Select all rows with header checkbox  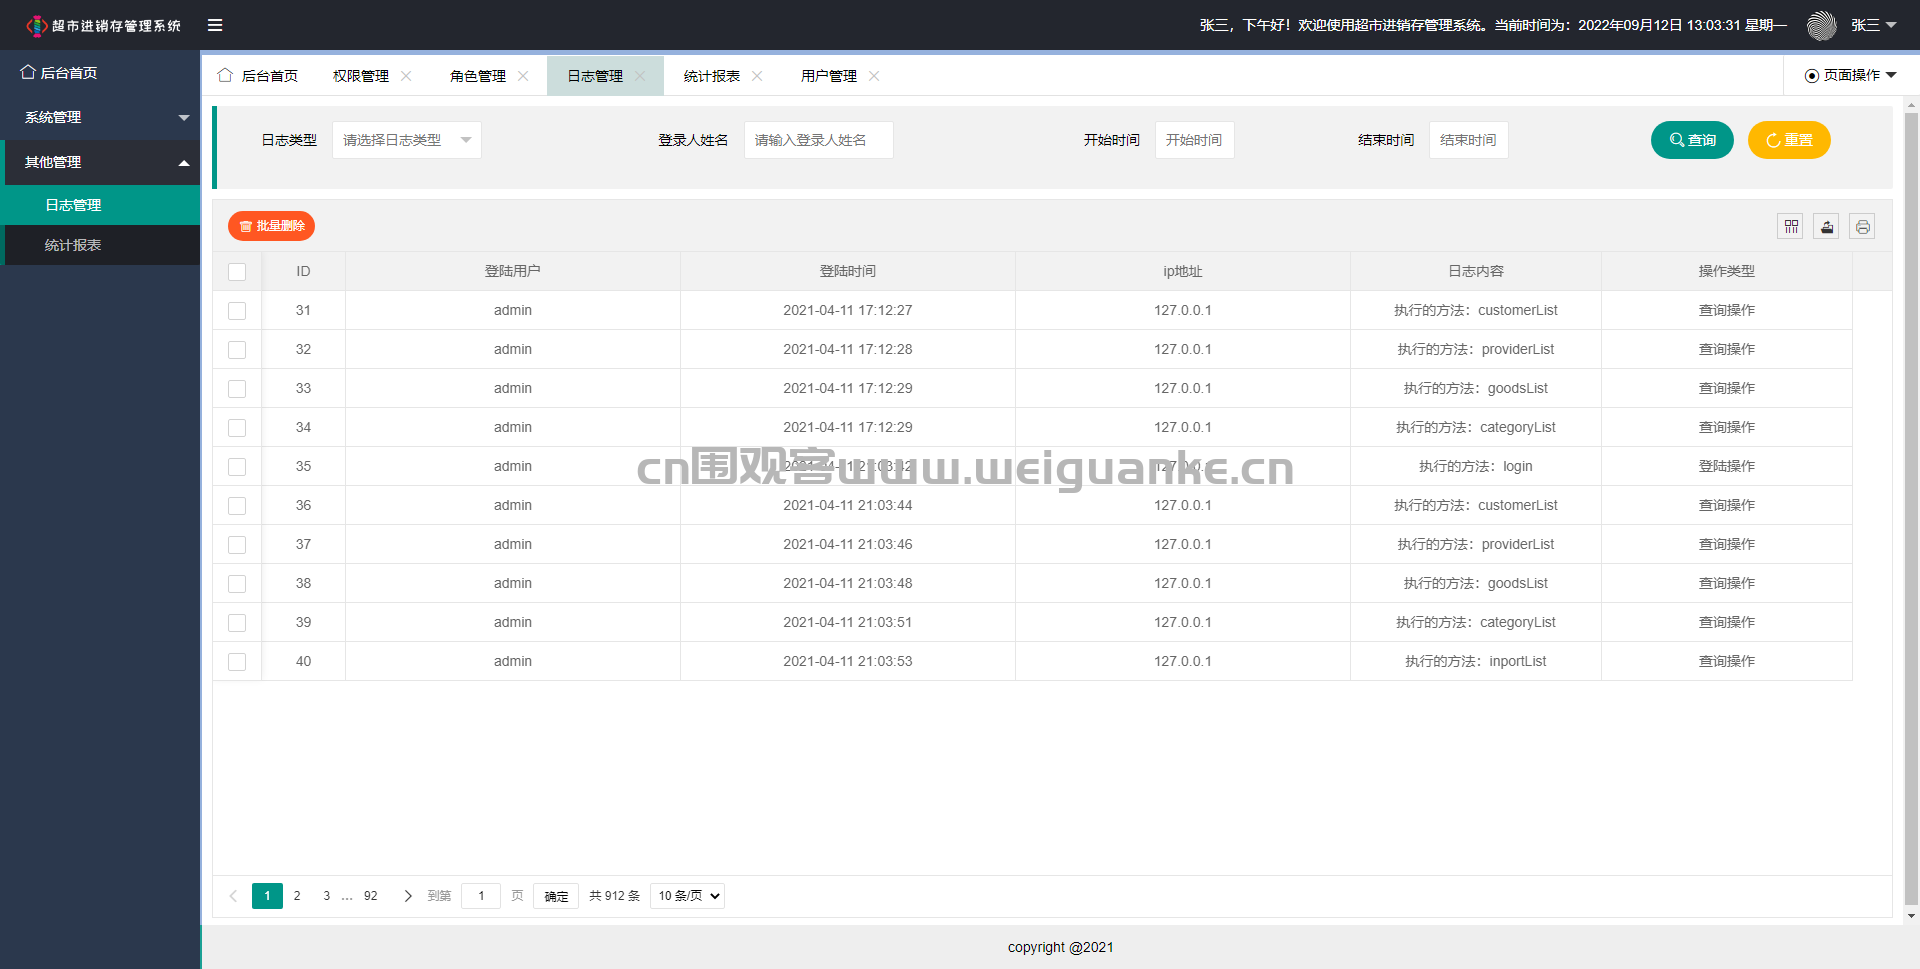[237, 272]
